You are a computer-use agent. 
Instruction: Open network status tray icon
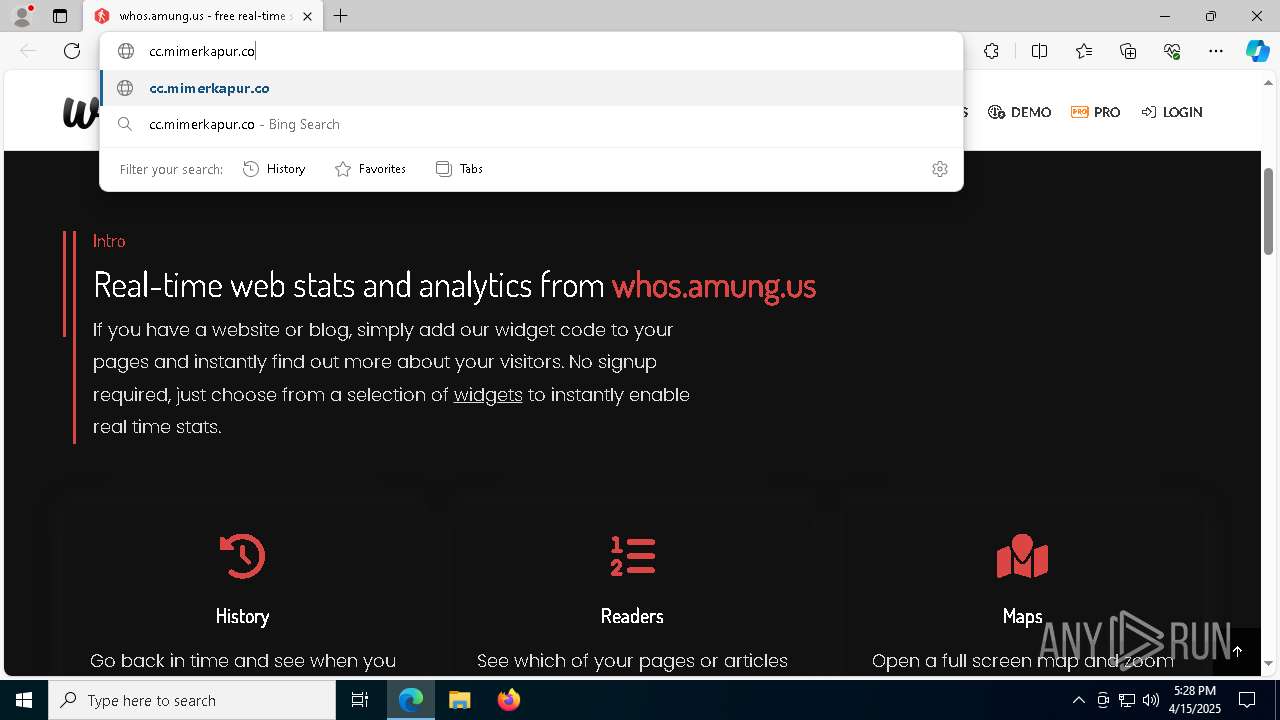point(1127,700)
